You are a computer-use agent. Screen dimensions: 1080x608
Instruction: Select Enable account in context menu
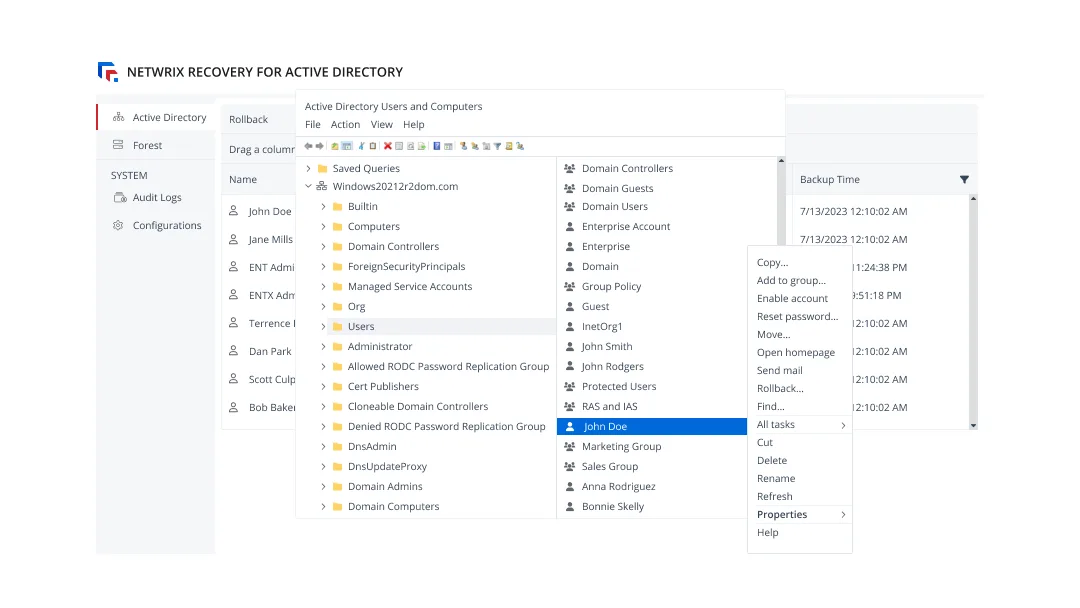coord(792,299)
